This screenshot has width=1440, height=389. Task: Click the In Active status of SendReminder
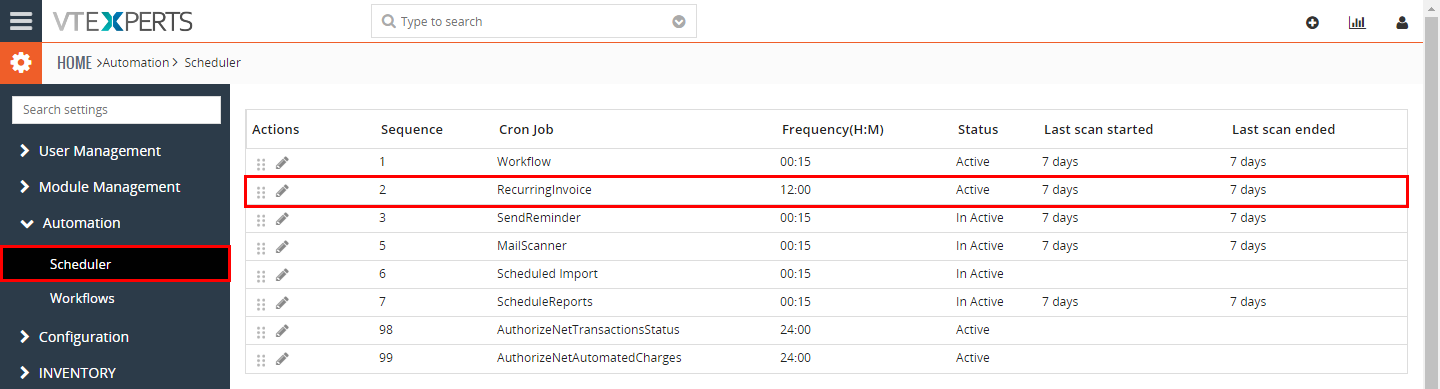(x=980, y=217)
